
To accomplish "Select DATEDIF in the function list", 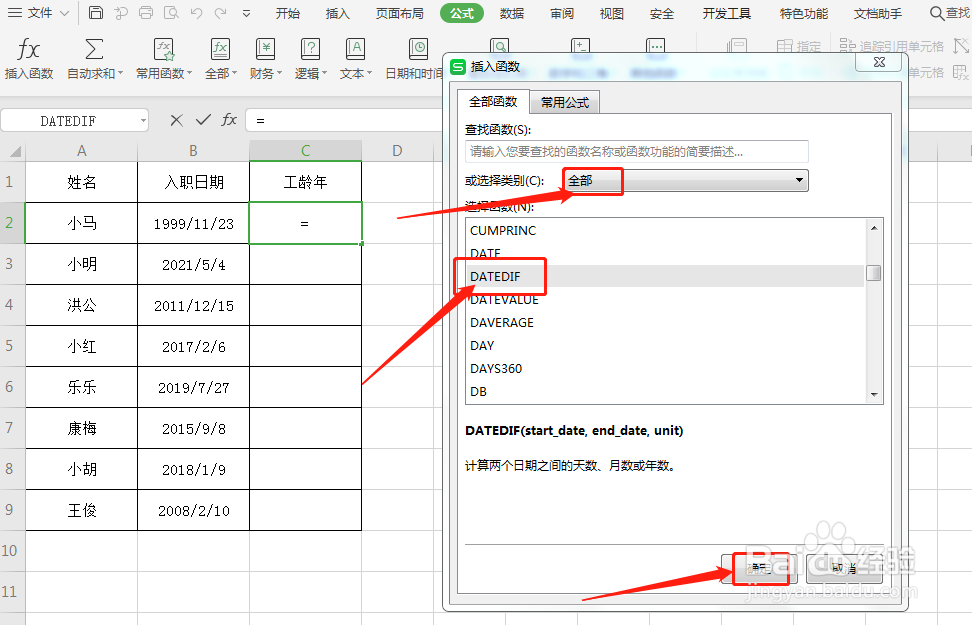I will click(x=499, y=276).
